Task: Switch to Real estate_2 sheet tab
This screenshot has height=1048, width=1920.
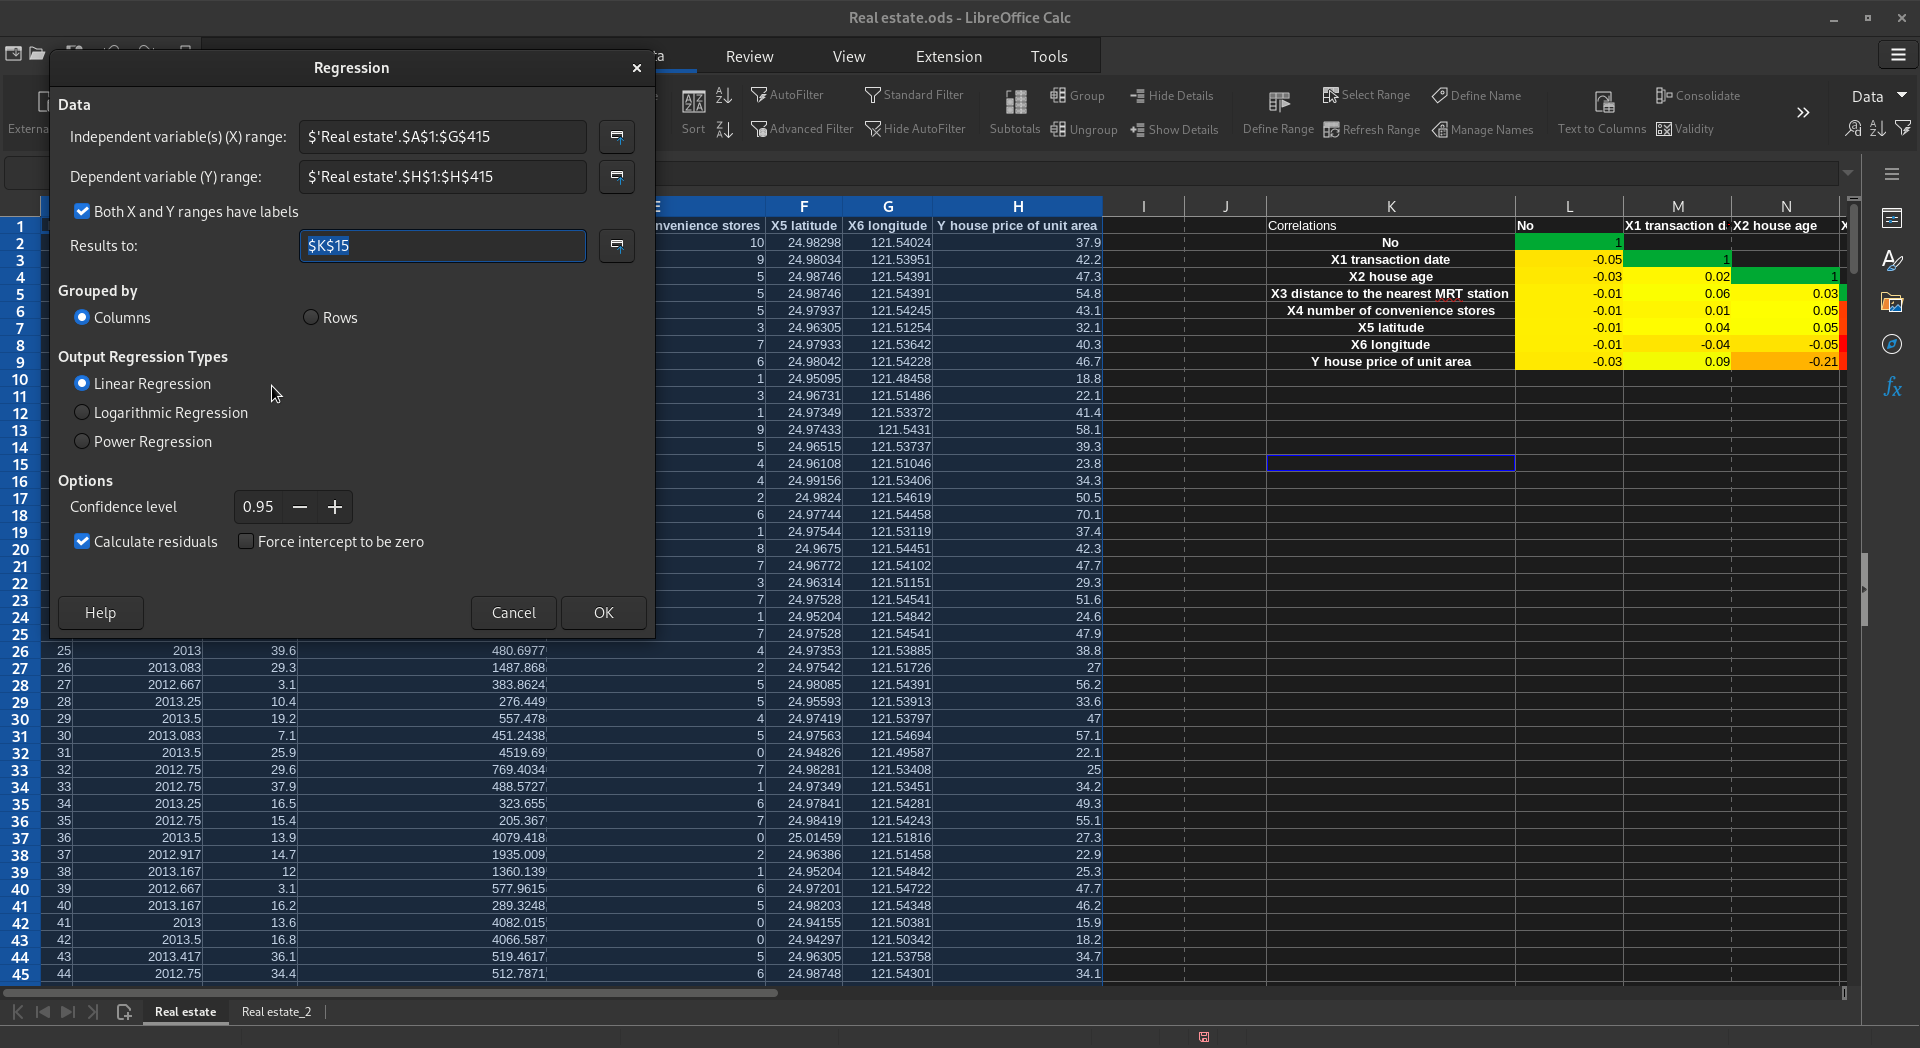Action: [276, 1012]
